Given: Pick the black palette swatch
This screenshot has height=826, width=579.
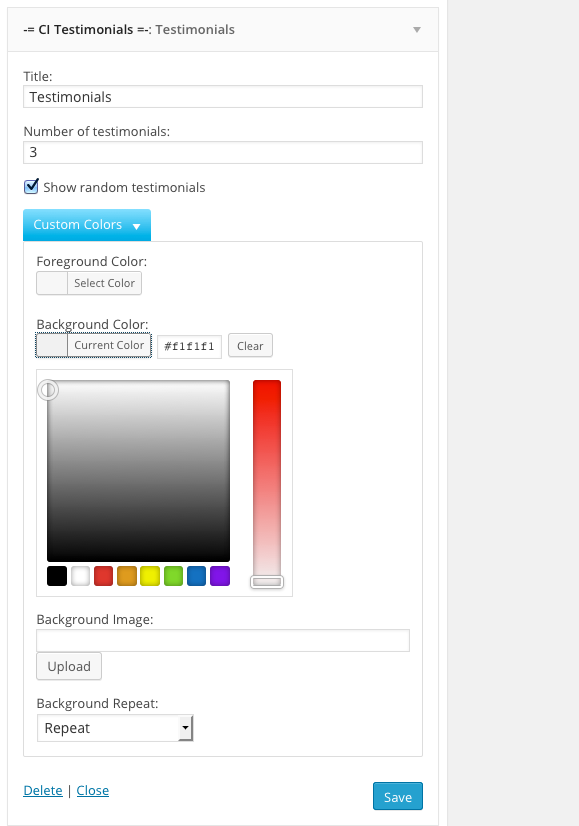Looking at the screenshot, I should pos(57,576).
